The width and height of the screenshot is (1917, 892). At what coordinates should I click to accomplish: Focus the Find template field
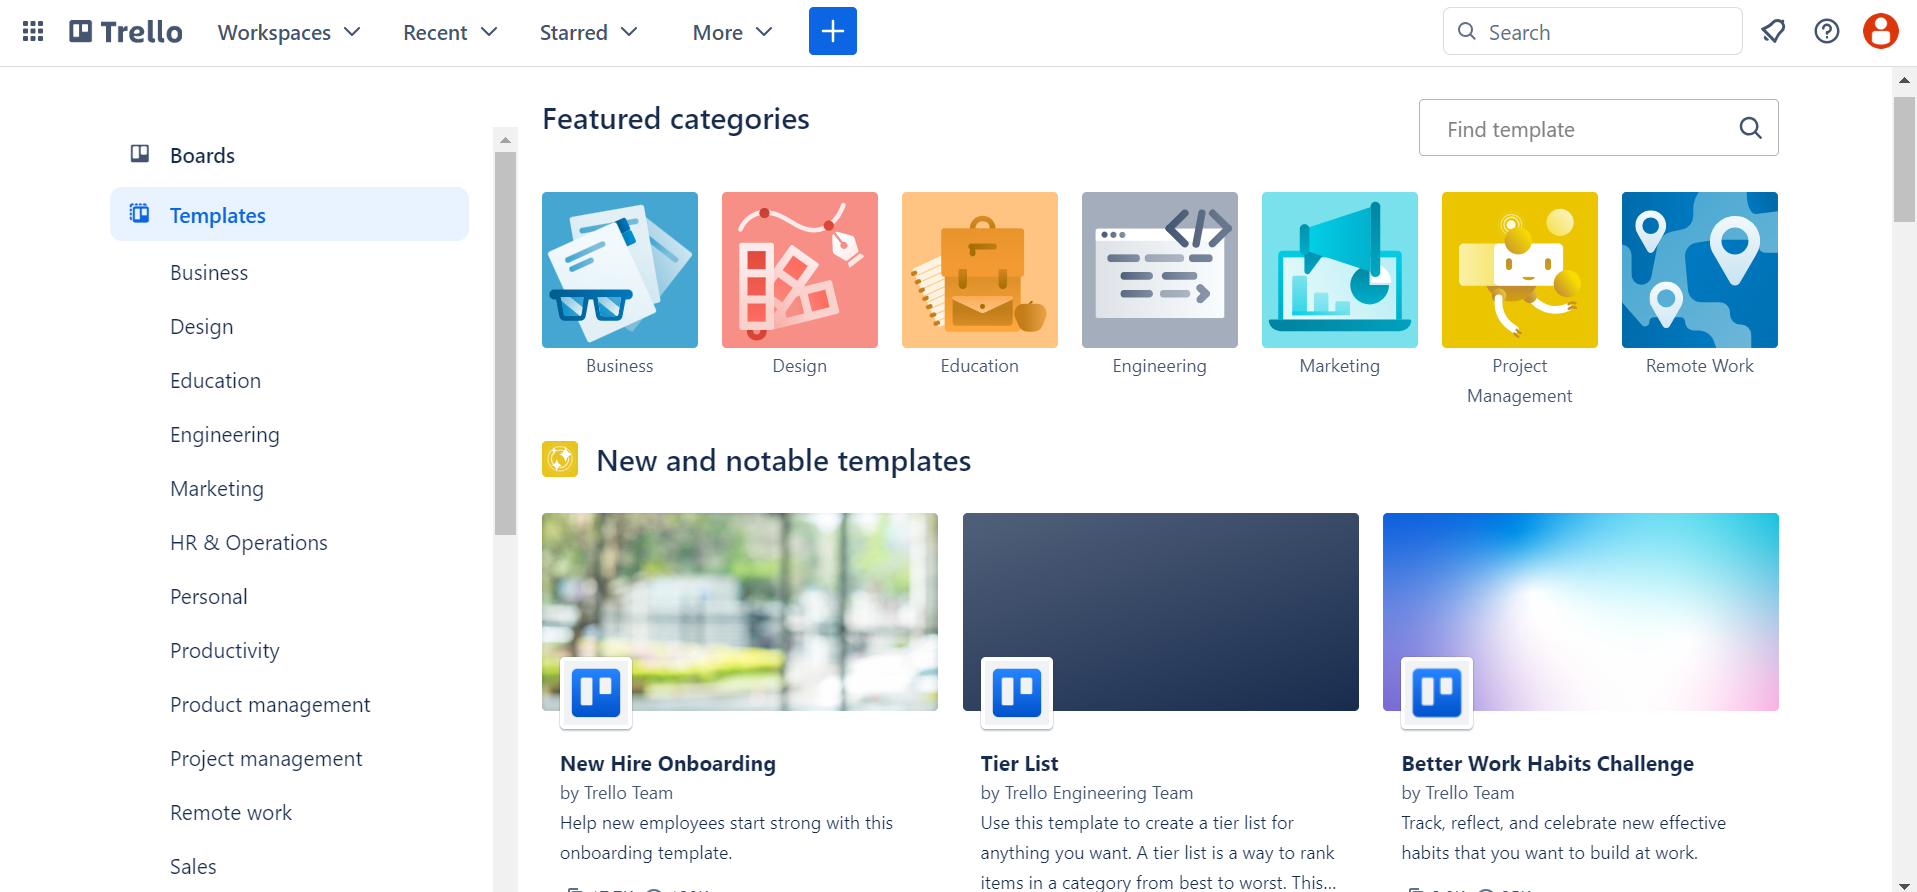[x=1599, y=128]
